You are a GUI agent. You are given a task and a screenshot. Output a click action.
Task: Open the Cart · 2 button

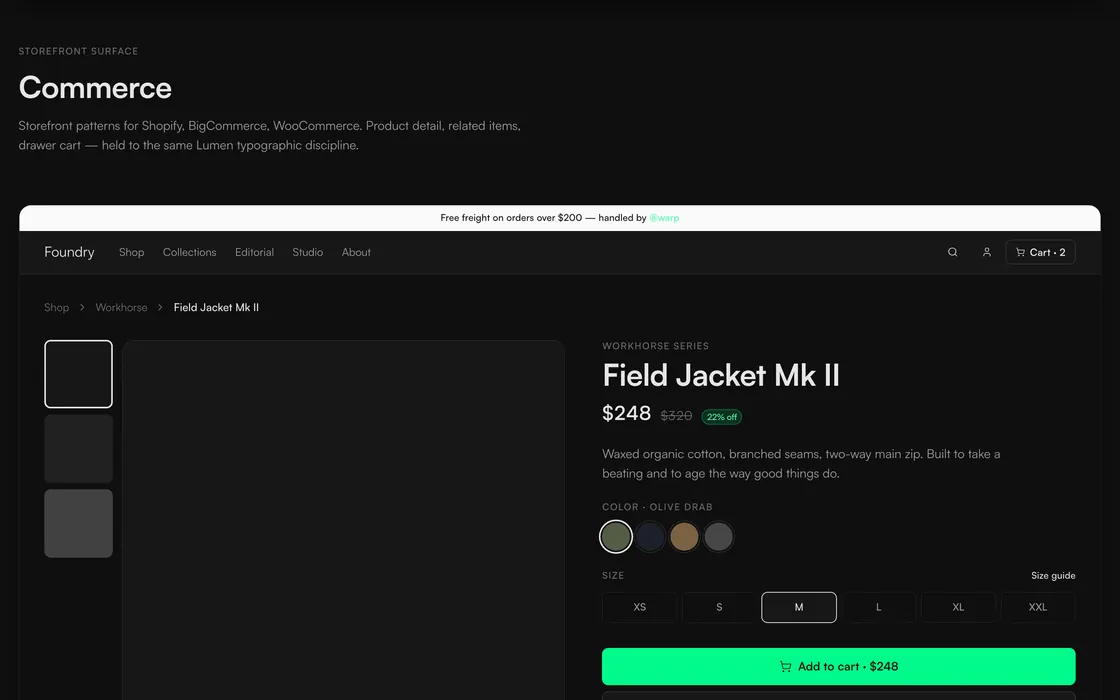(x=1040, y=252)
